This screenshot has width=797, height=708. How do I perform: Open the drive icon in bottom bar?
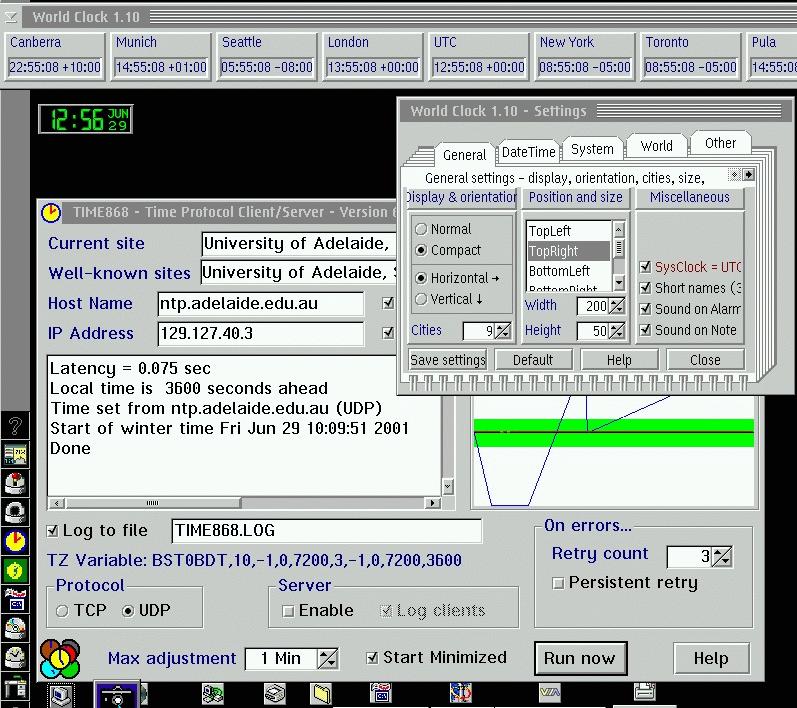click(x=275, y=694)
